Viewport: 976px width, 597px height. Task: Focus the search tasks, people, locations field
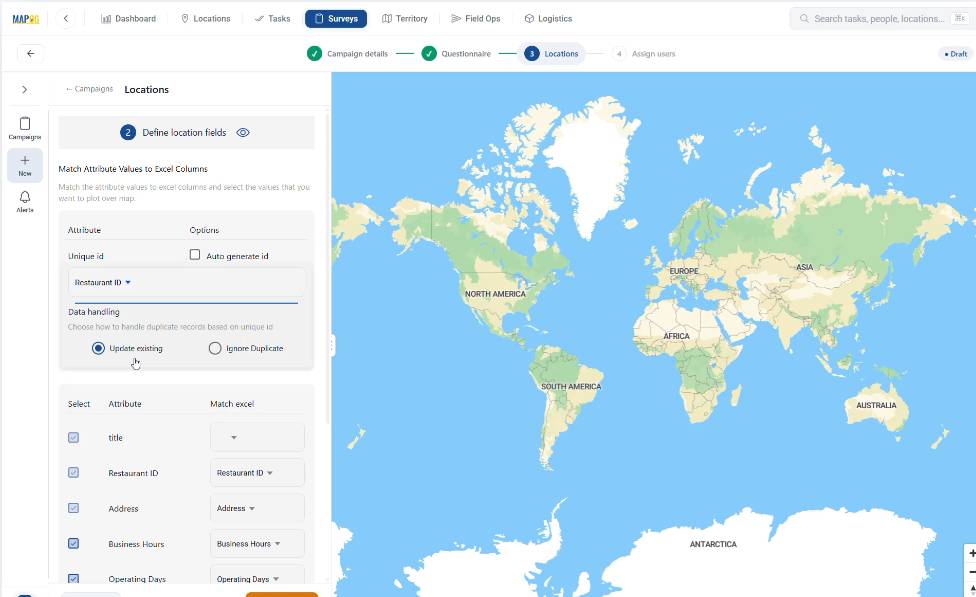coord(881,19)
